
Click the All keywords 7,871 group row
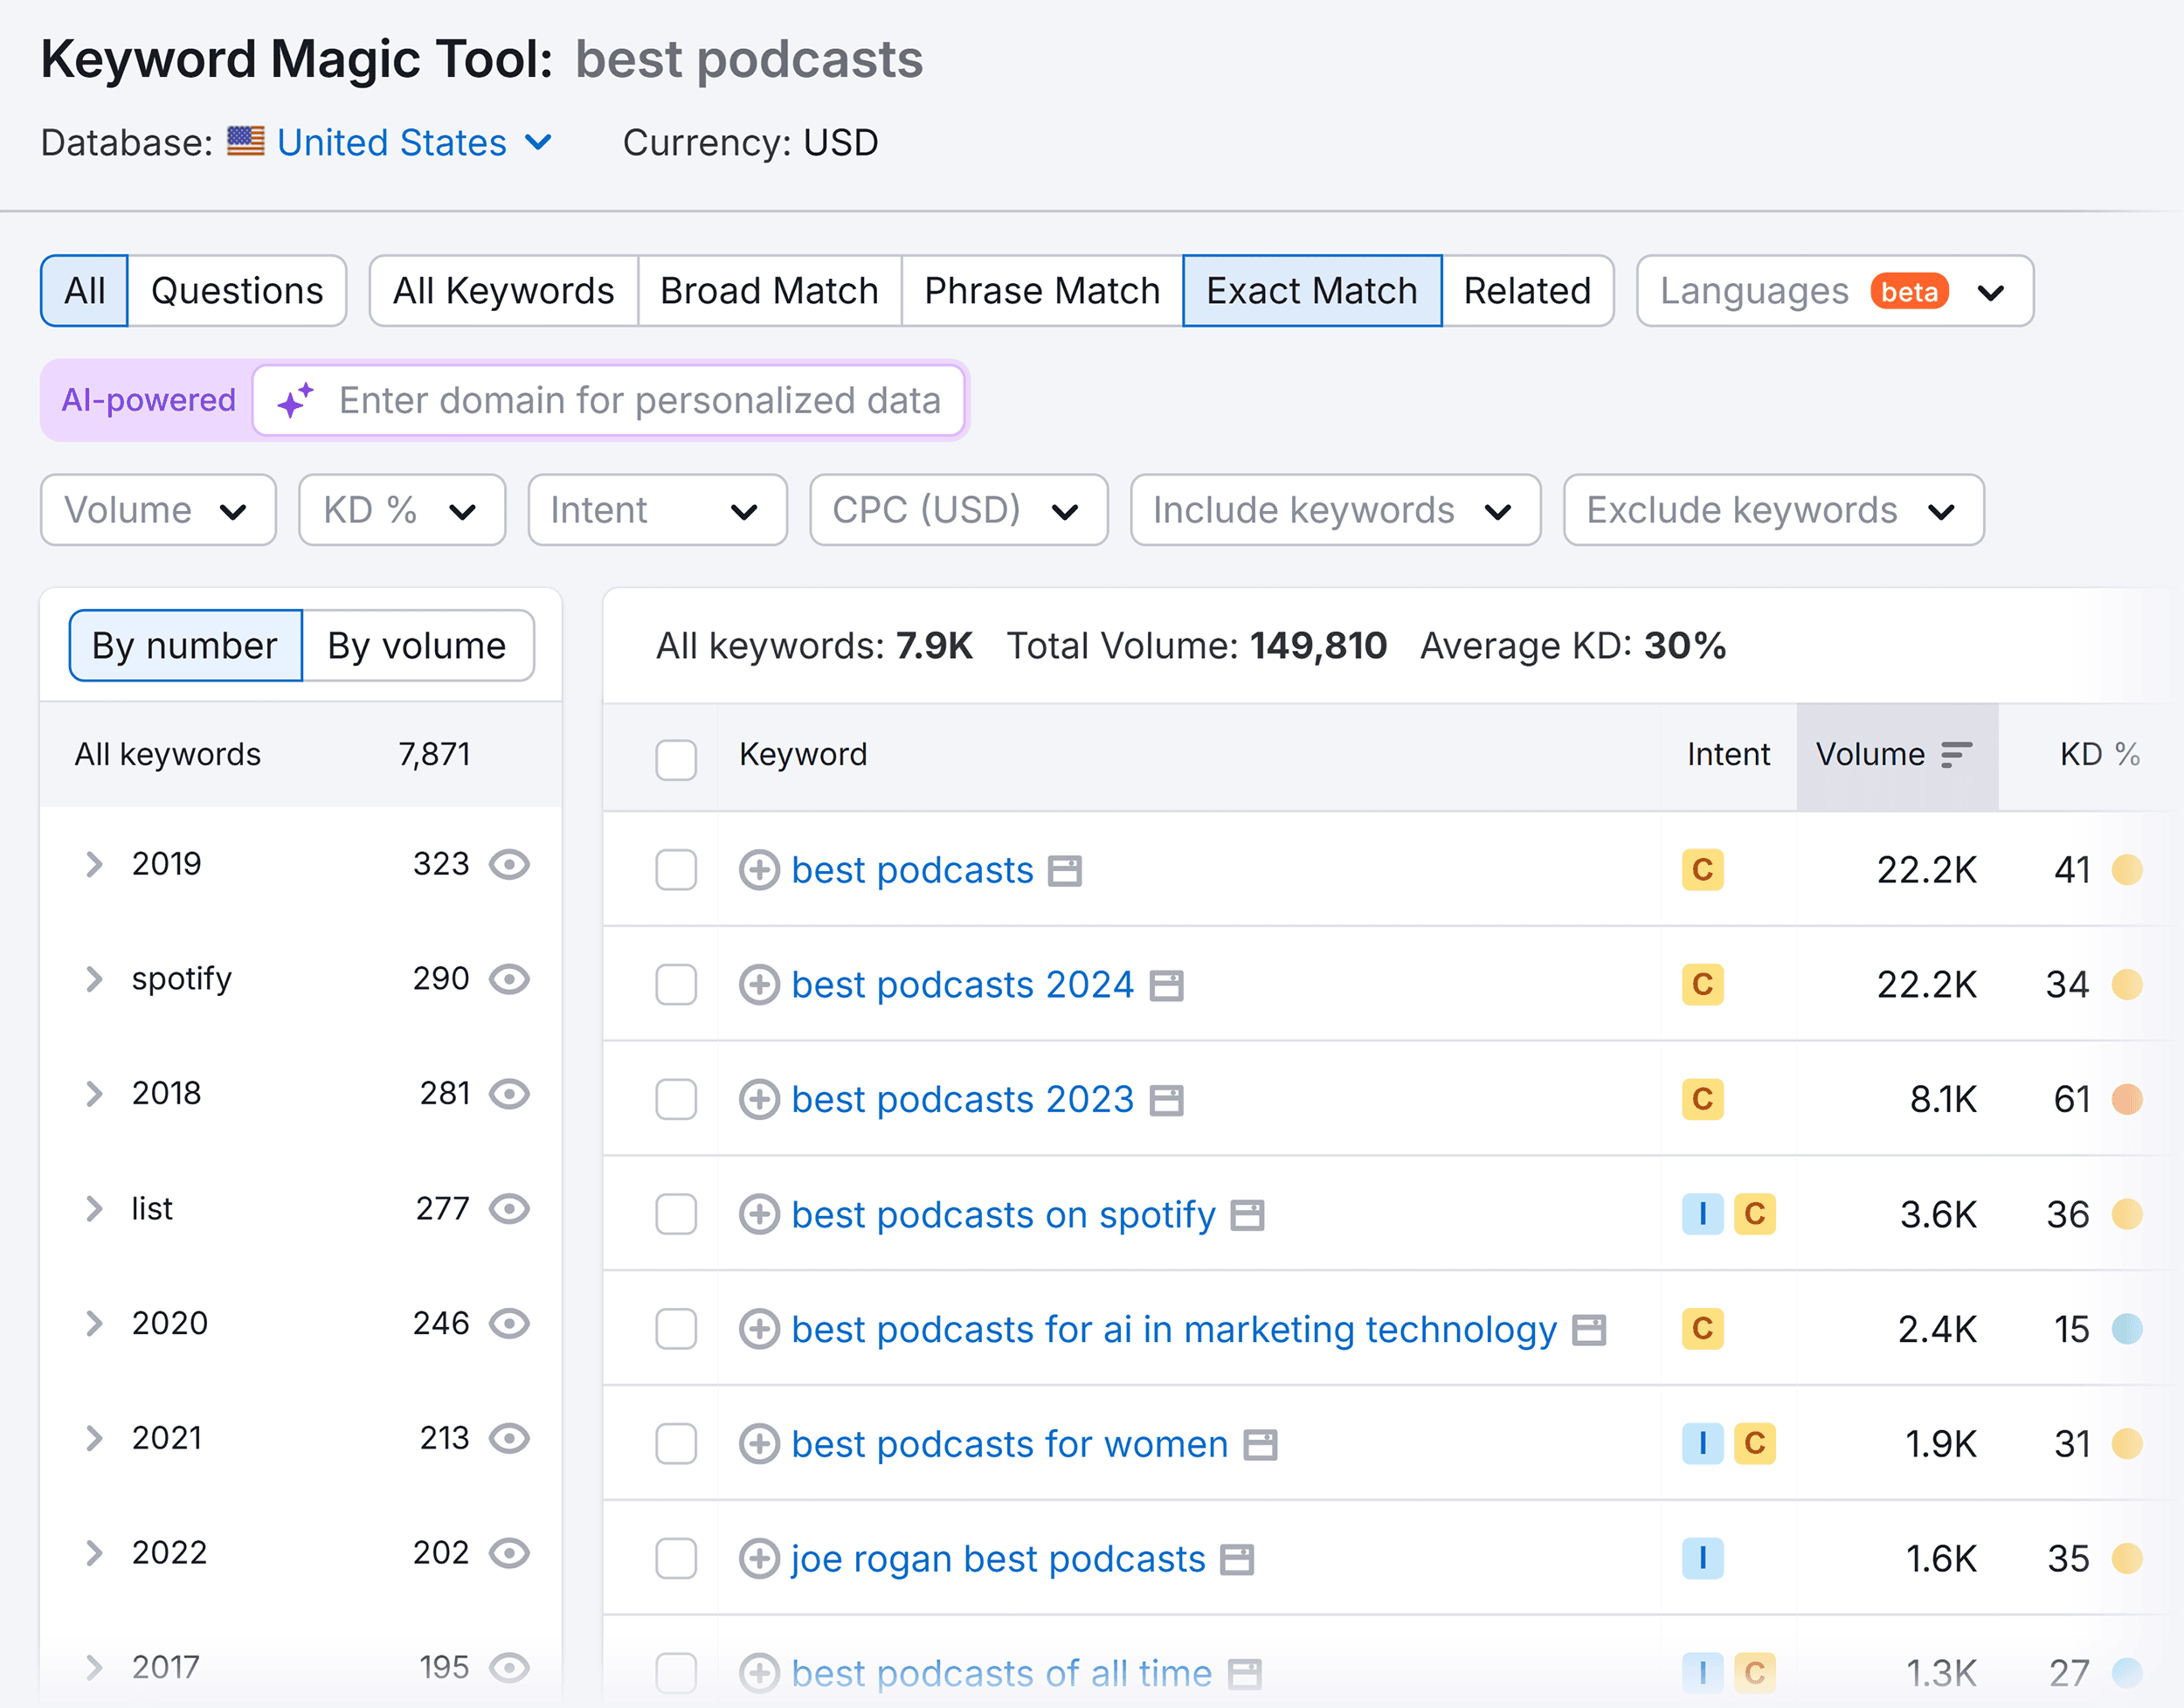[301, 755]
